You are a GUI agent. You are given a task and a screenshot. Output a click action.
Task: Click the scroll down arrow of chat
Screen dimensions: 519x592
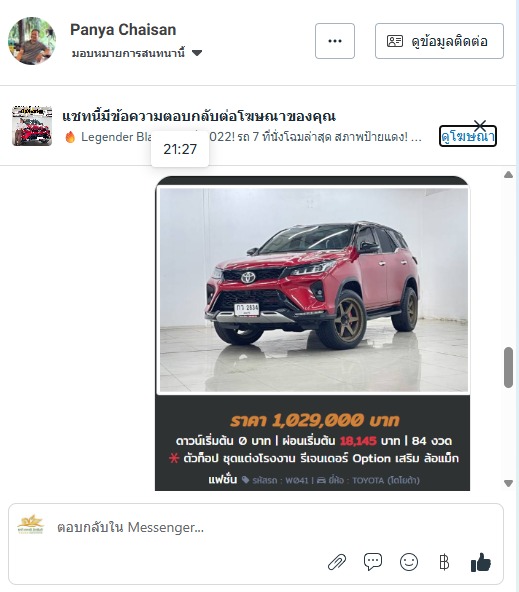[x=508, y=483]
